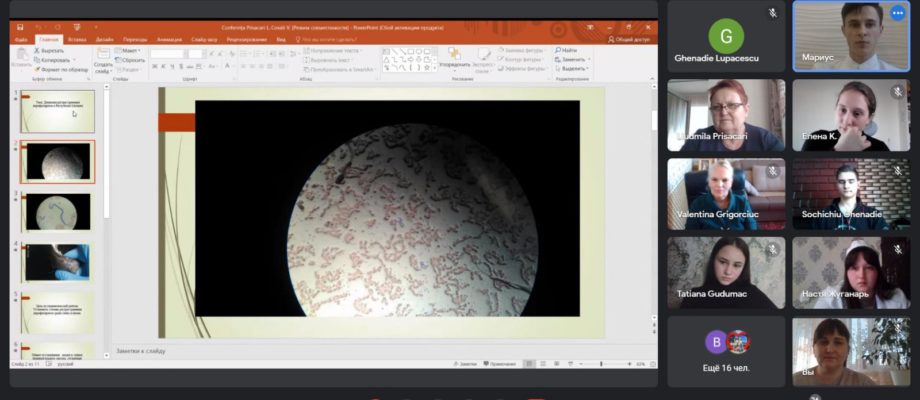Image resolution: width=920 pixels, height=400 pixels.
Task: Open more options on Мариус tile
Action: (897, 13)
